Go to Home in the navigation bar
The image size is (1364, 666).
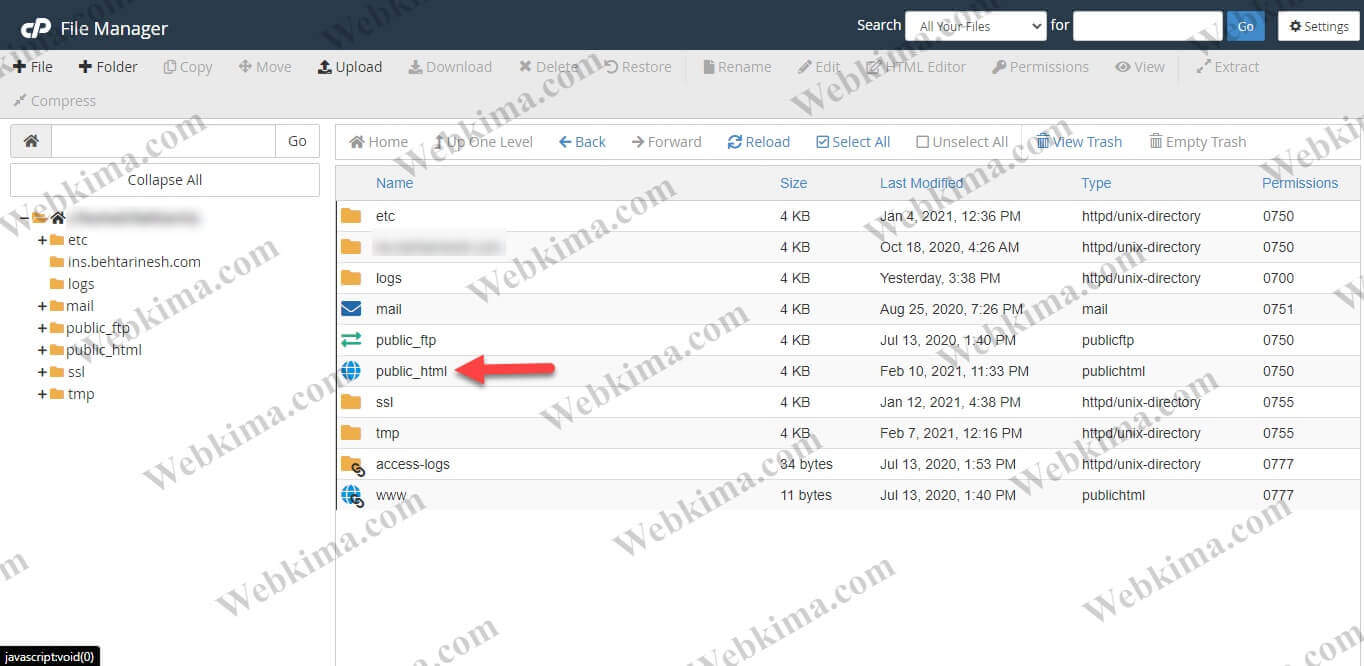click(378, 142)
